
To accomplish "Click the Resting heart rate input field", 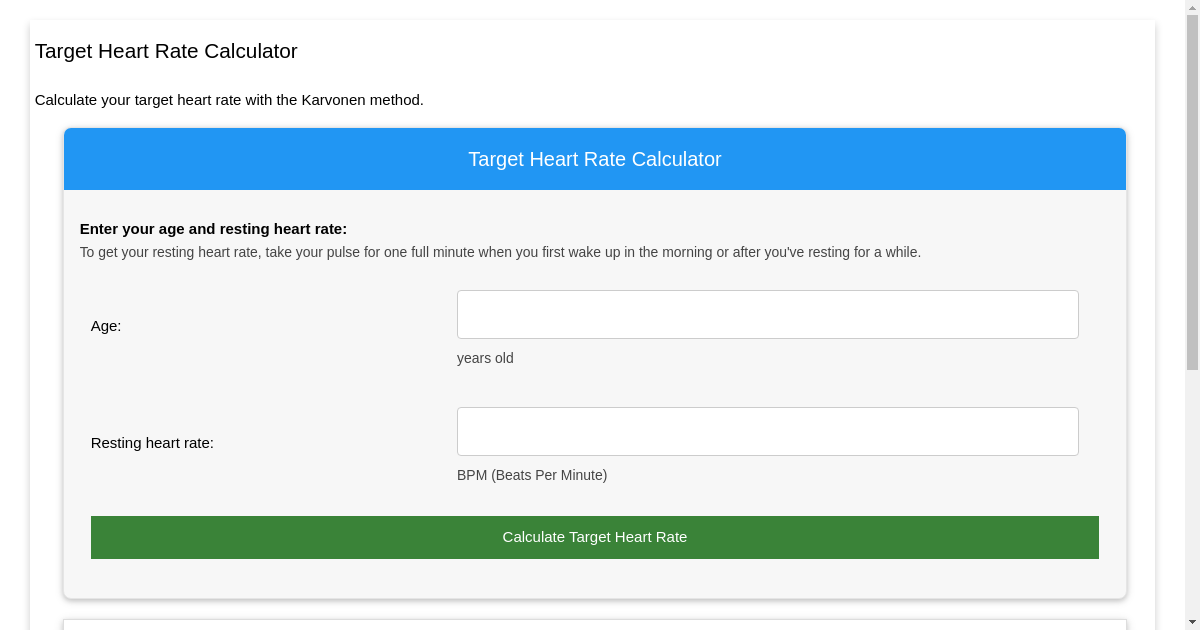I will (767, 431).
